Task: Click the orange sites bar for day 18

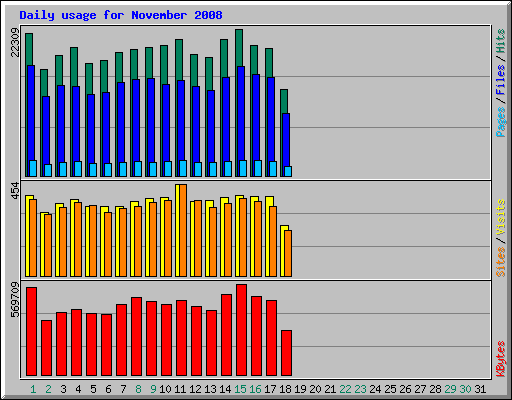Action: 288,253
